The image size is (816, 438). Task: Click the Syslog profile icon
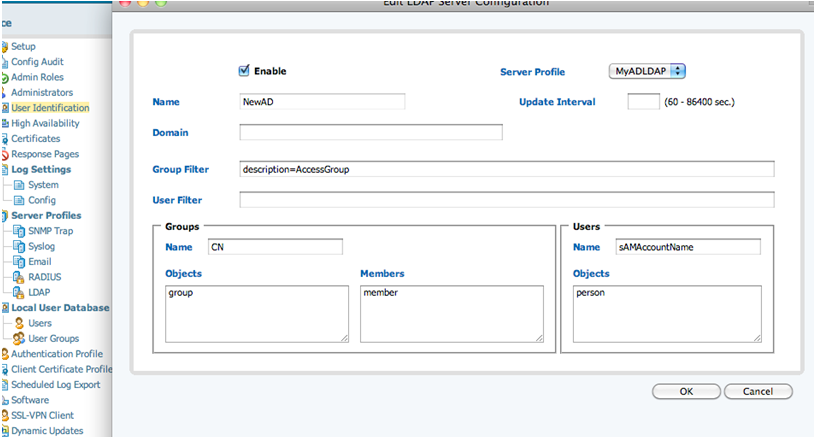point(19,246)
